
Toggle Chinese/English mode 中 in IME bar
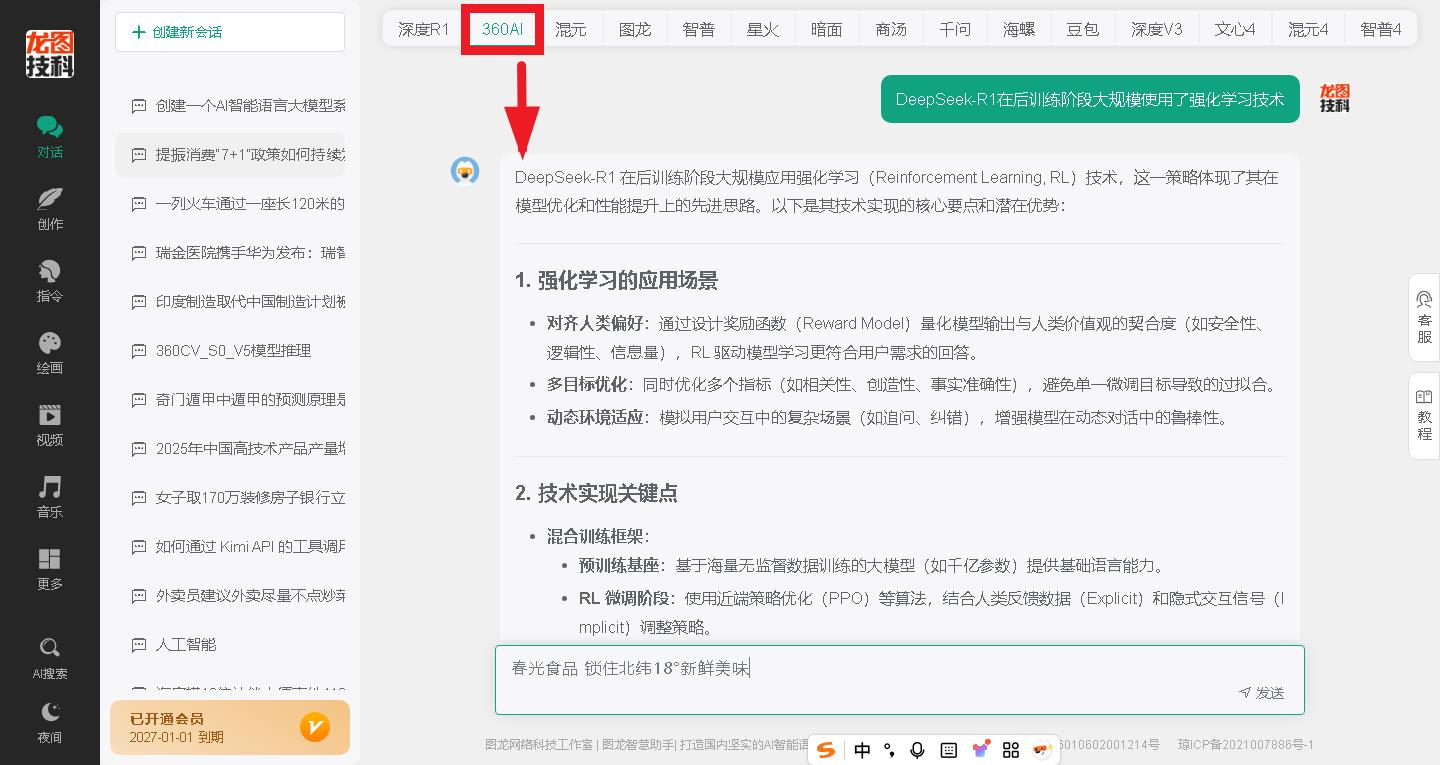coord(862,750)
